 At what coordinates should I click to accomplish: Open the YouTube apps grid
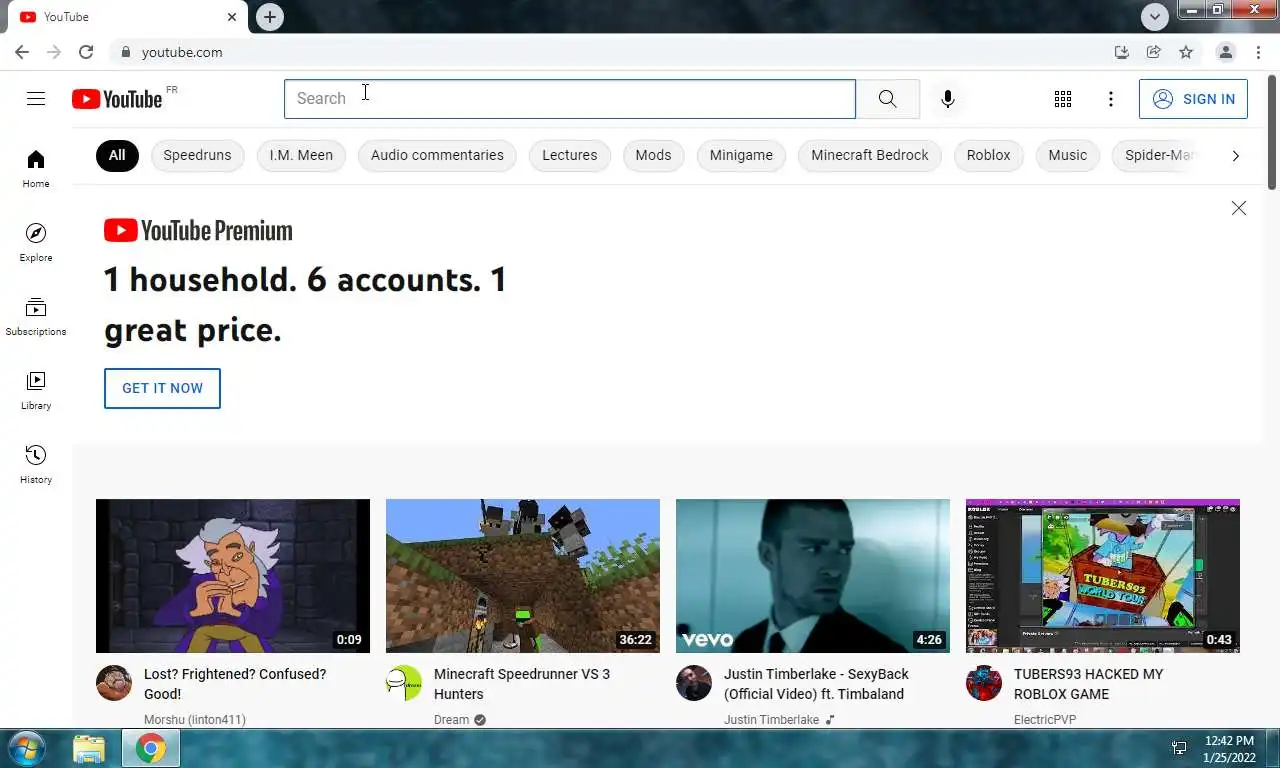point(1063,98)
